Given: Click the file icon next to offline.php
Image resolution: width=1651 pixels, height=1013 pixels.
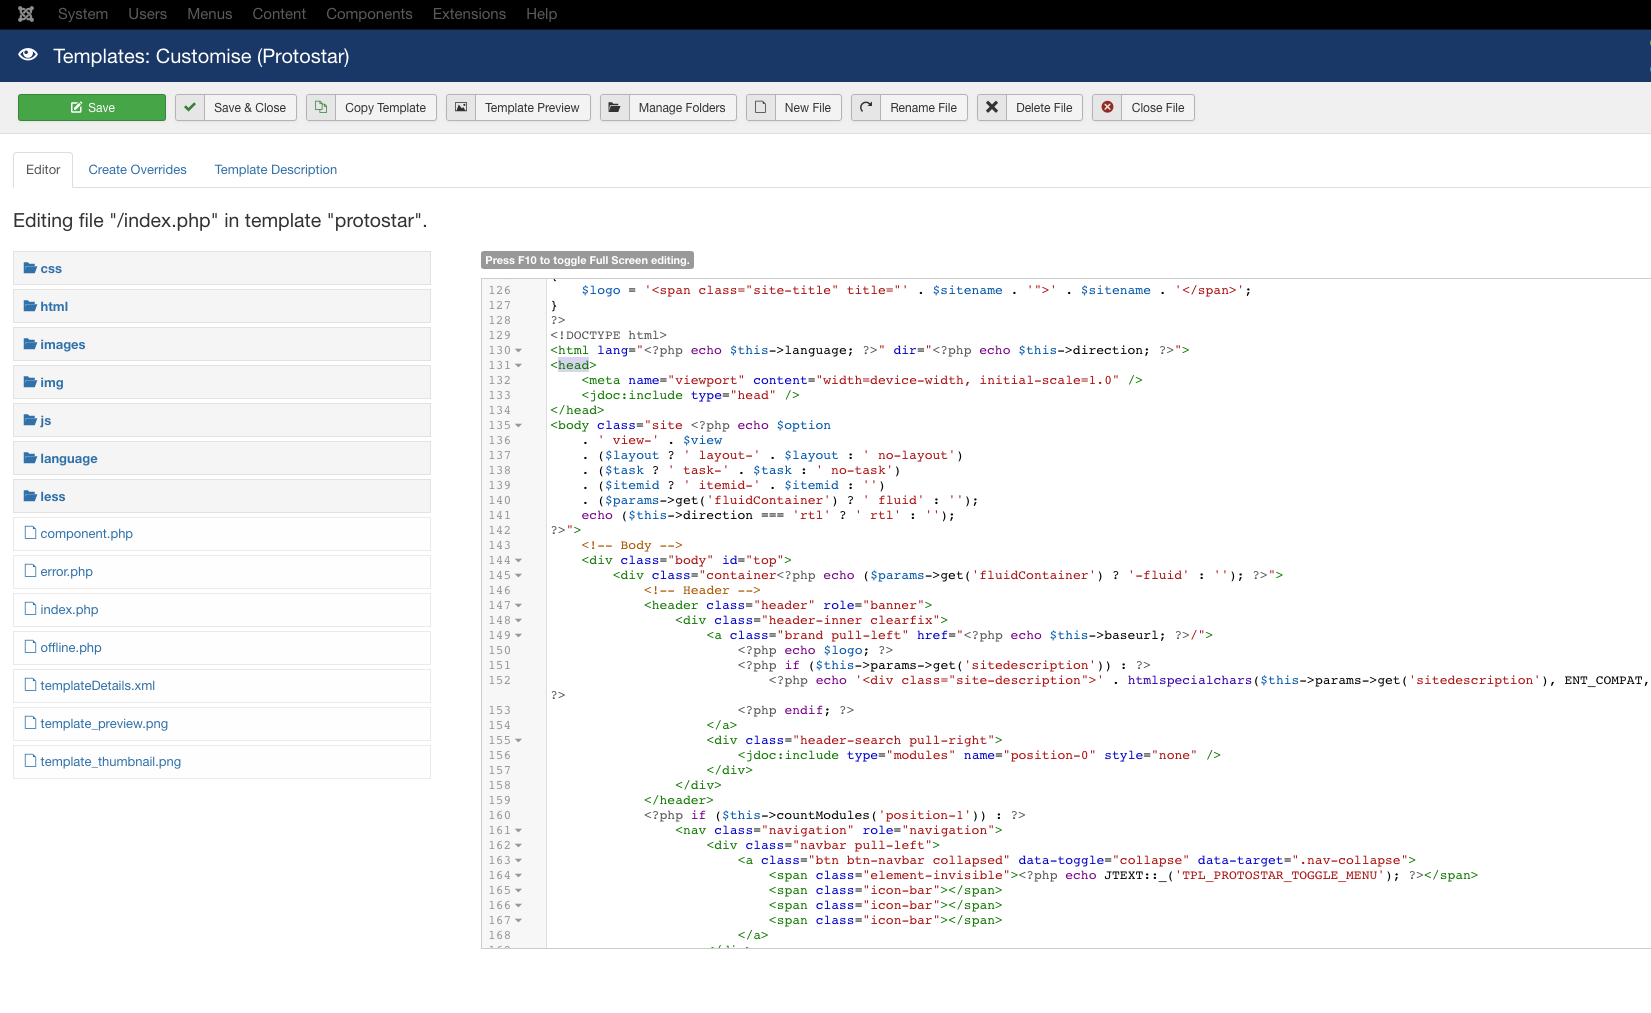Looking at the screenshot, I should point(30,647).
